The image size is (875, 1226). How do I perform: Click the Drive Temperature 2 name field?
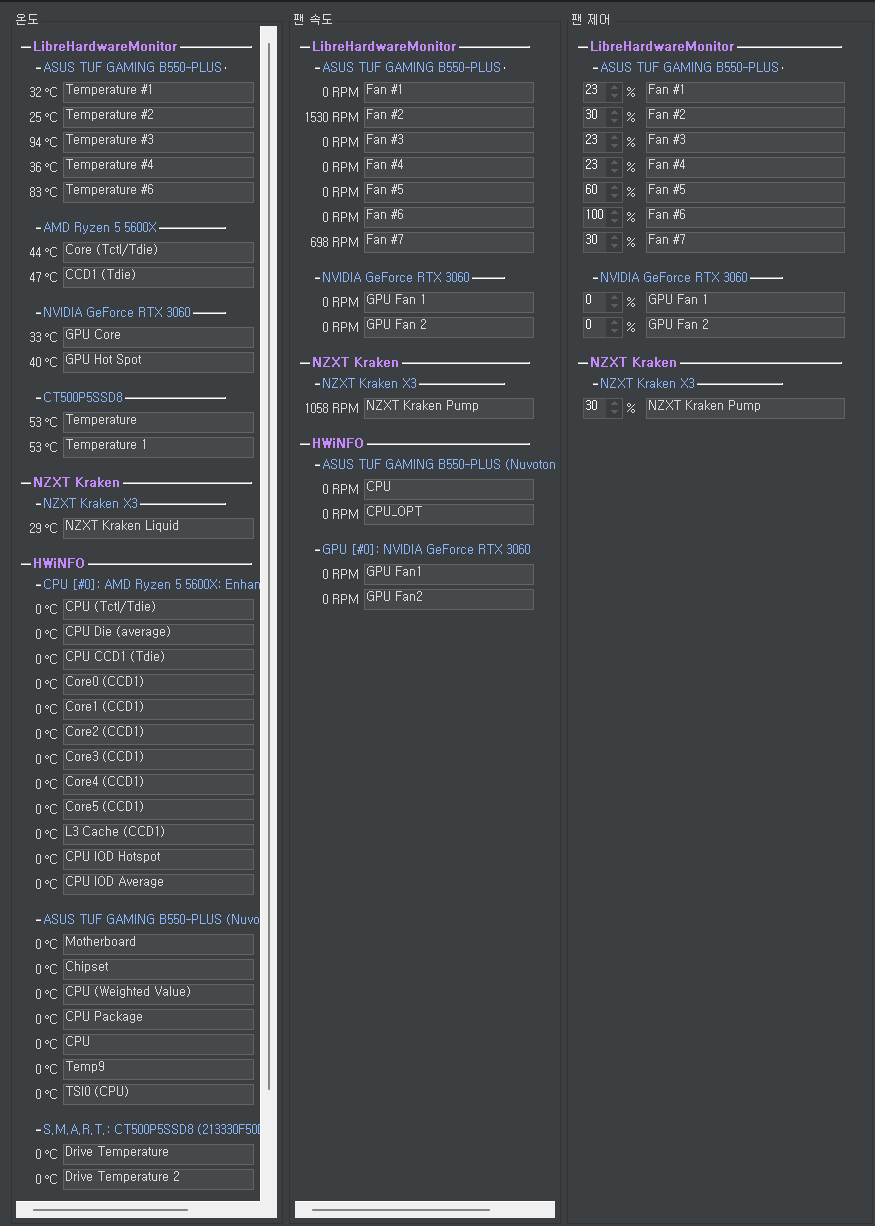pos(158,1179)
